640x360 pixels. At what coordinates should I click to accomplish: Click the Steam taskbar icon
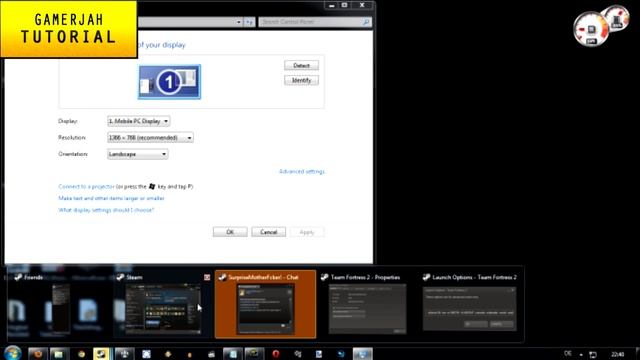[101, 354]
